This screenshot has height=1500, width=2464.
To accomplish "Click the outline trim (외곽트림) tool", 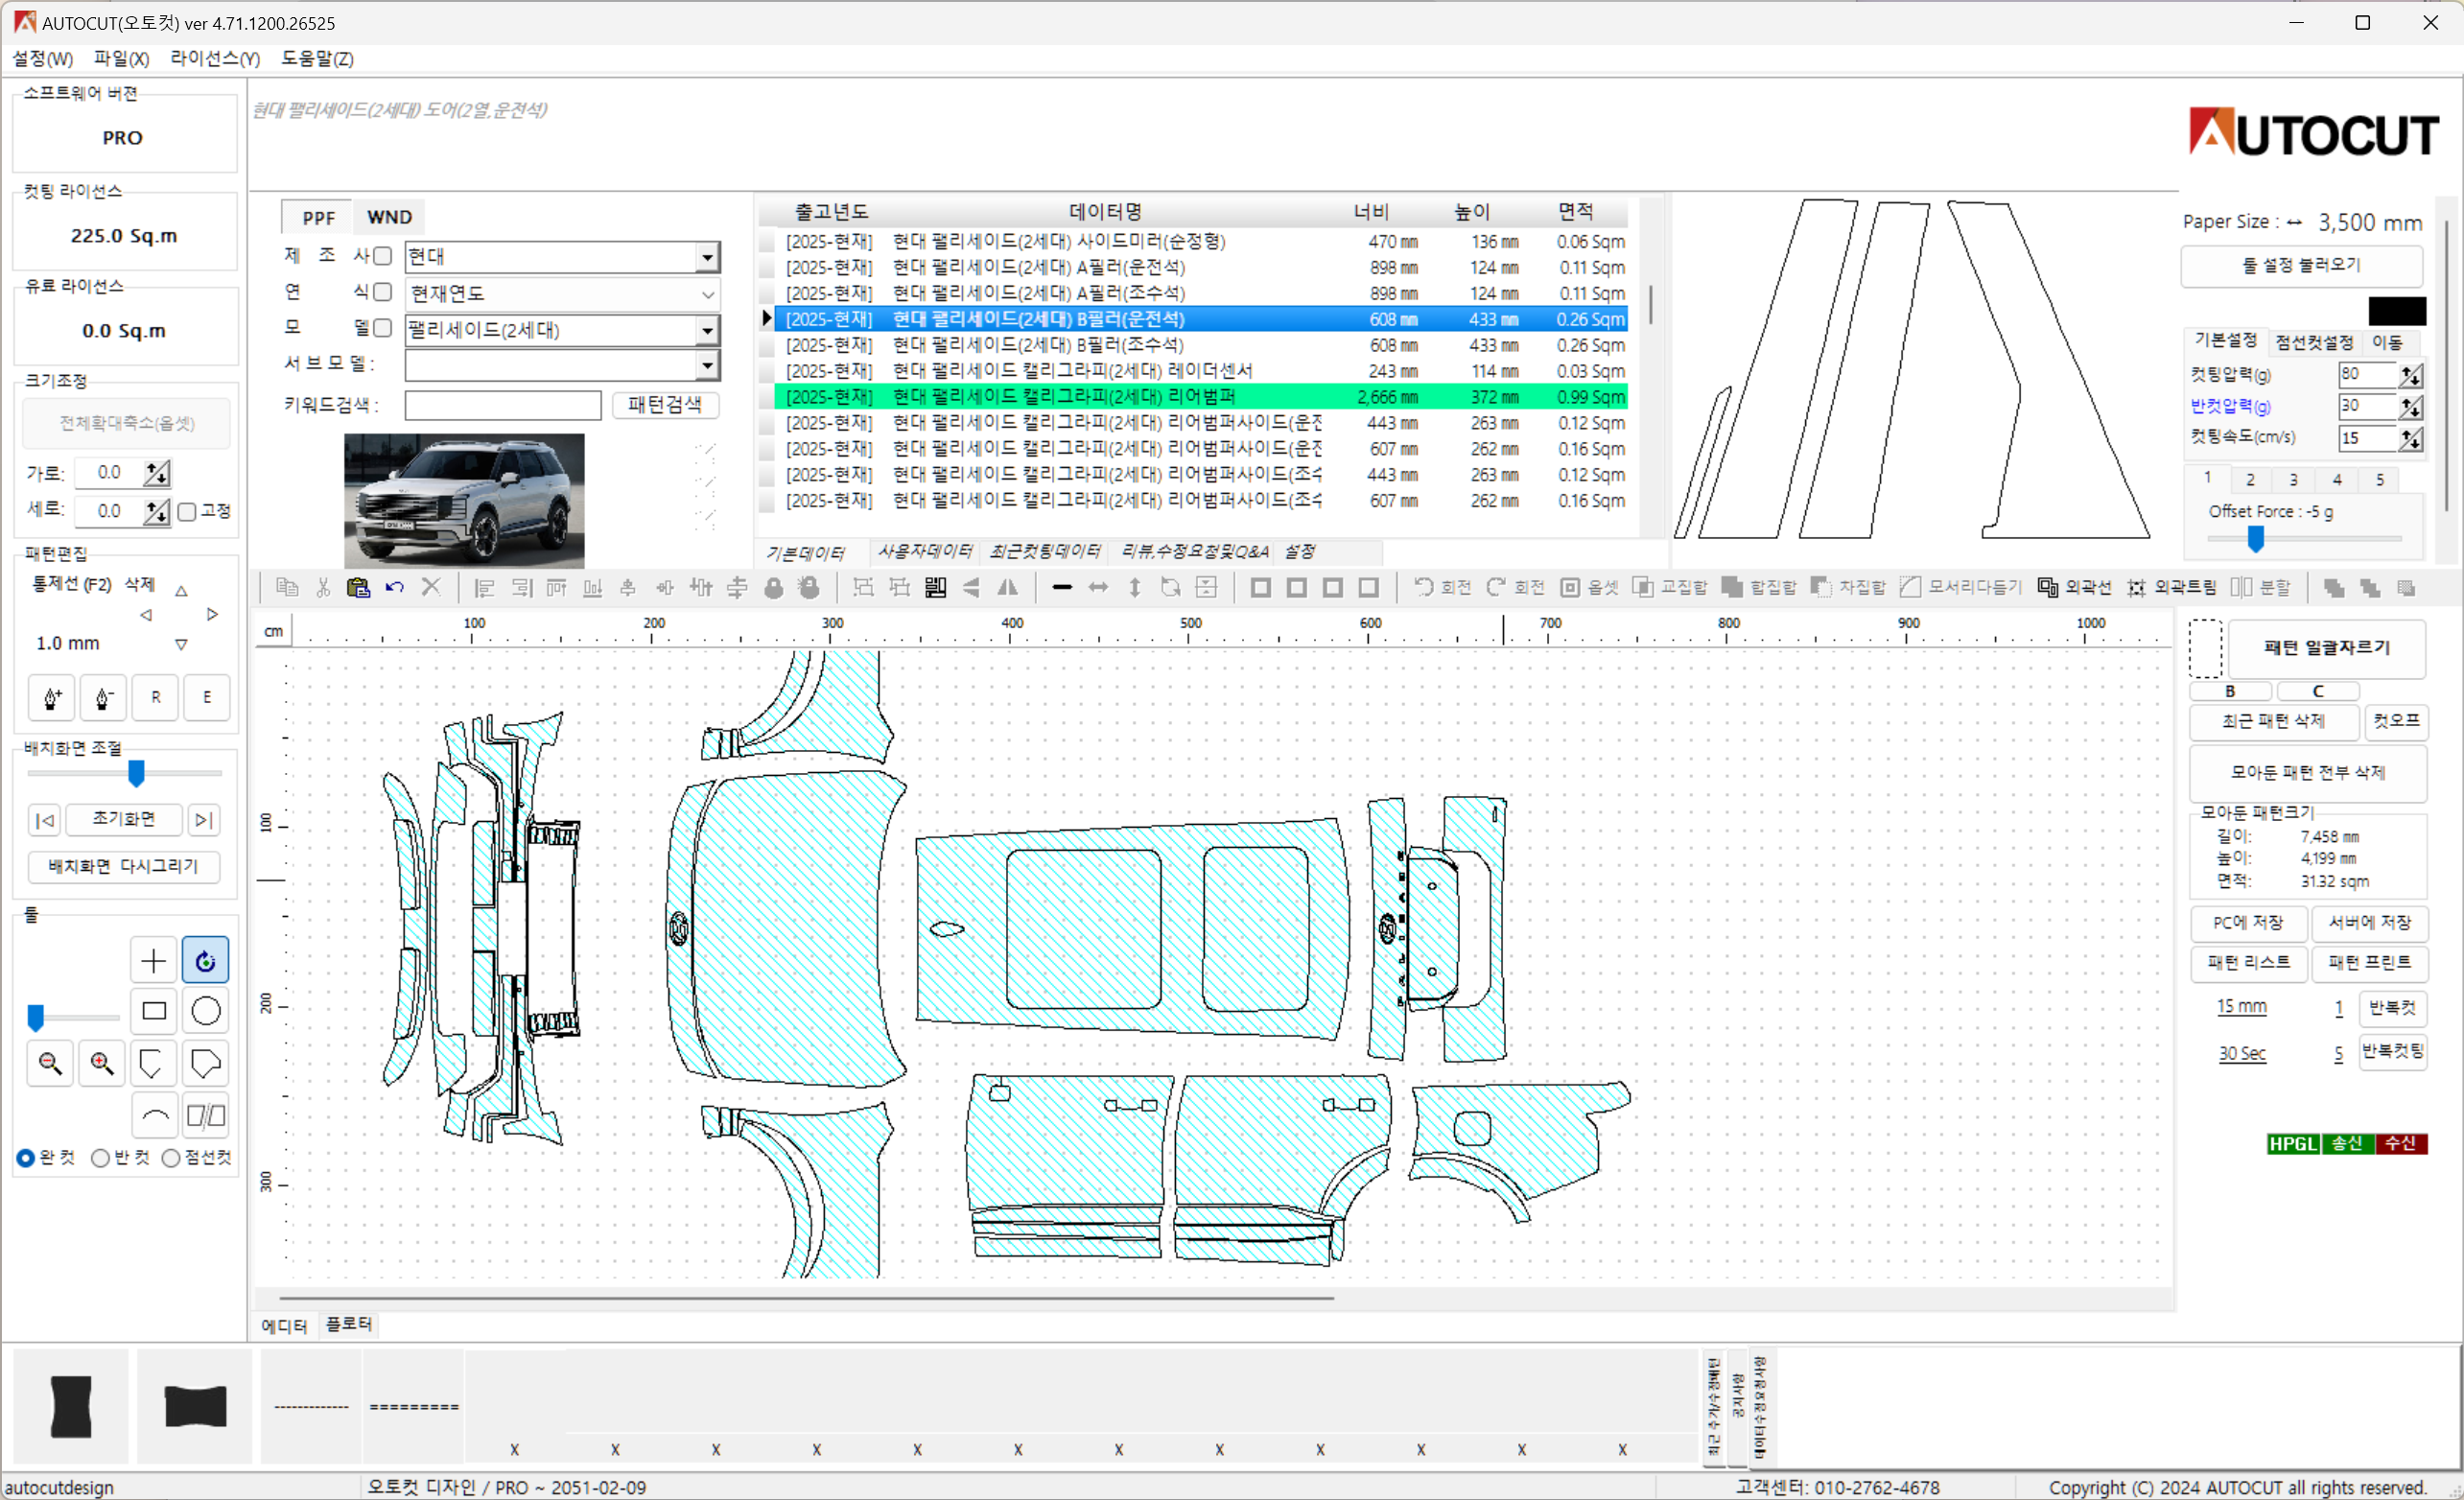I will (x=2137, y=587).
